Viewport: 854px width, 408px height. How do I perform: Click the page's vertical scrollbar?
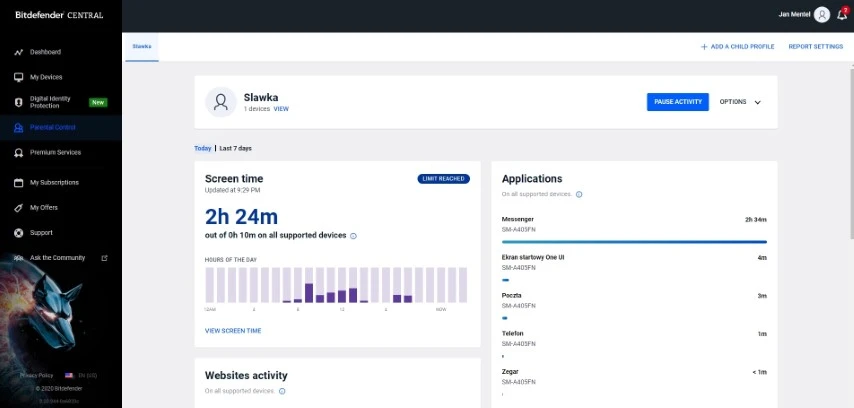[850, 150]
